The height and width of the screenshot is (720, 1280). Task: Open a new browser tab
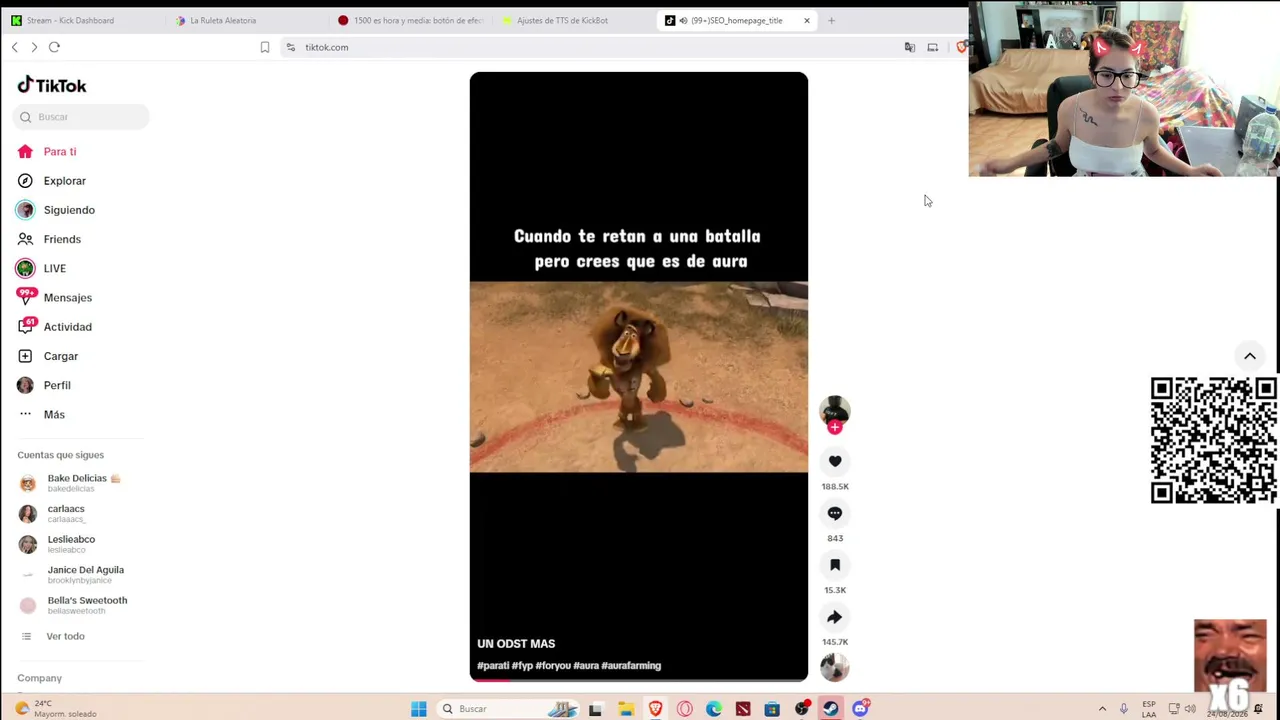pos(831,20)
